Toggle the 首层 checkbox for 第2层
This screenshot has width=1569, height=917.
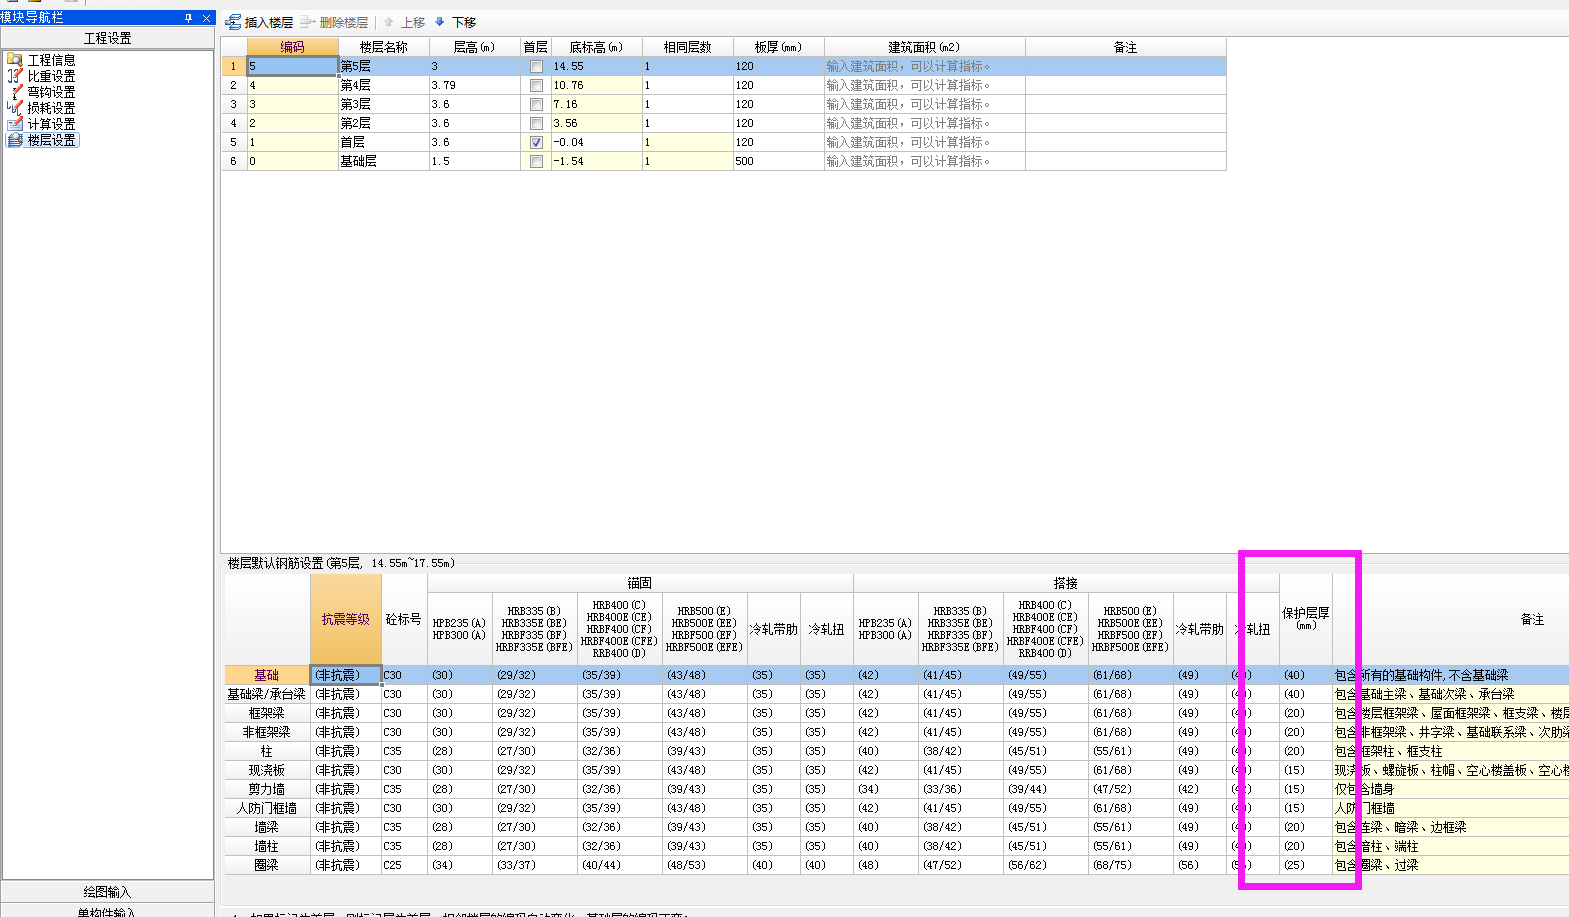pos(536,124)
